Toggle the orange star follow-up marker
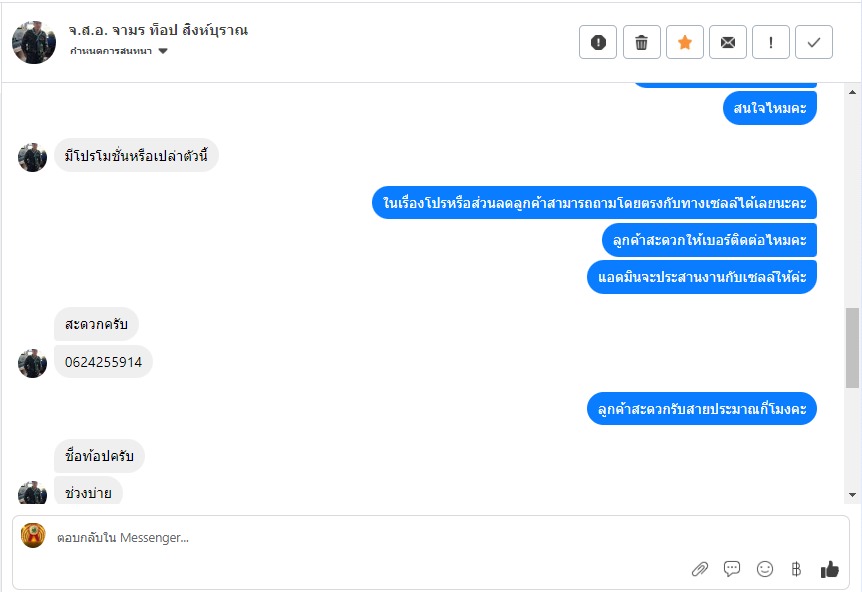Screen dimensions: 862x592 coord(684,42)
